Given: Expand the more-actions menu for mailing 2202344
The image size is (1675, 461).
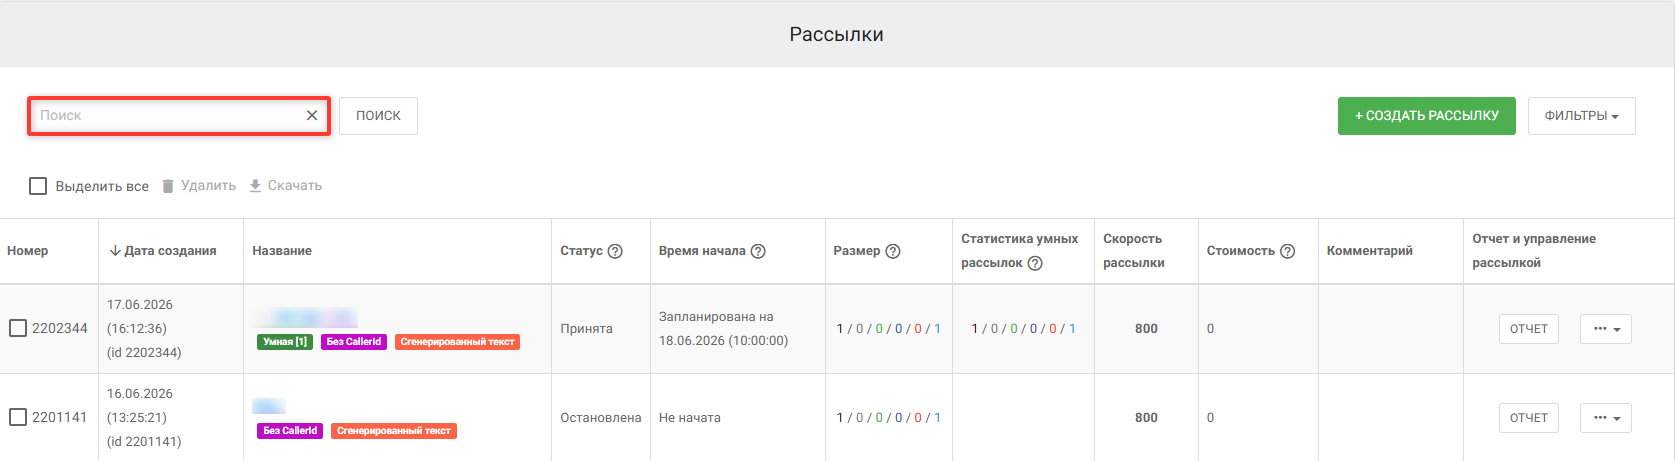Looking at the screenshot, I should coord(1606,329).
